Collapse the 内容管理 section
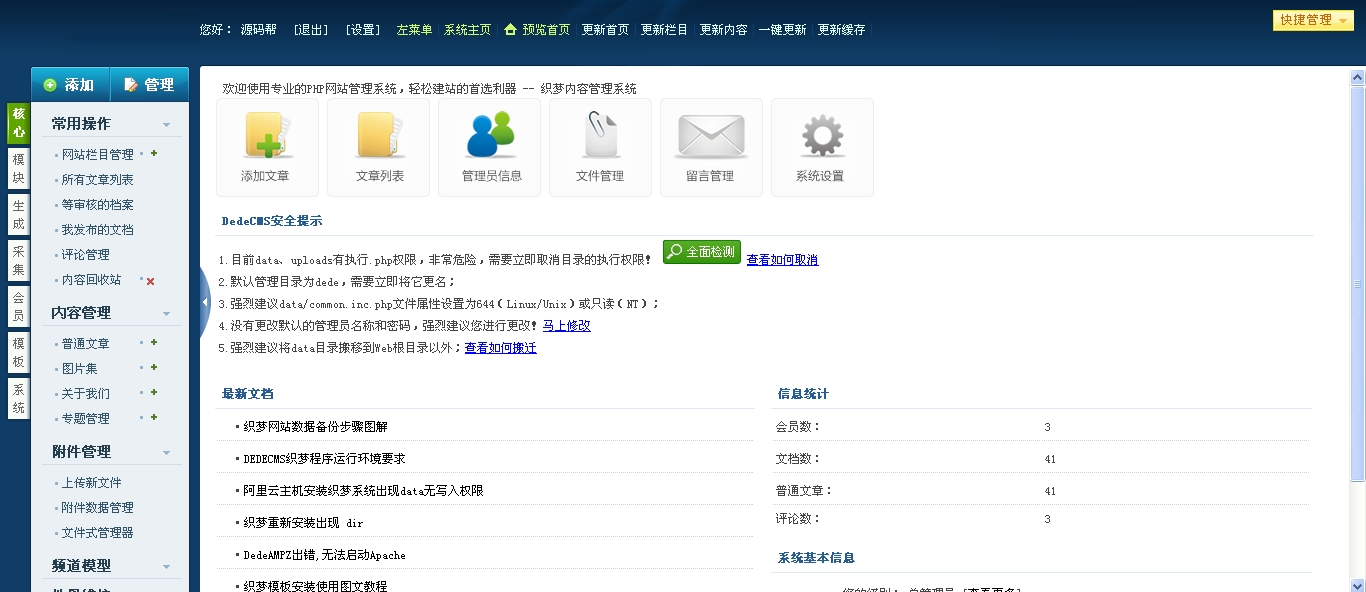Viewport: 1366px width, 592px height. 167,314
